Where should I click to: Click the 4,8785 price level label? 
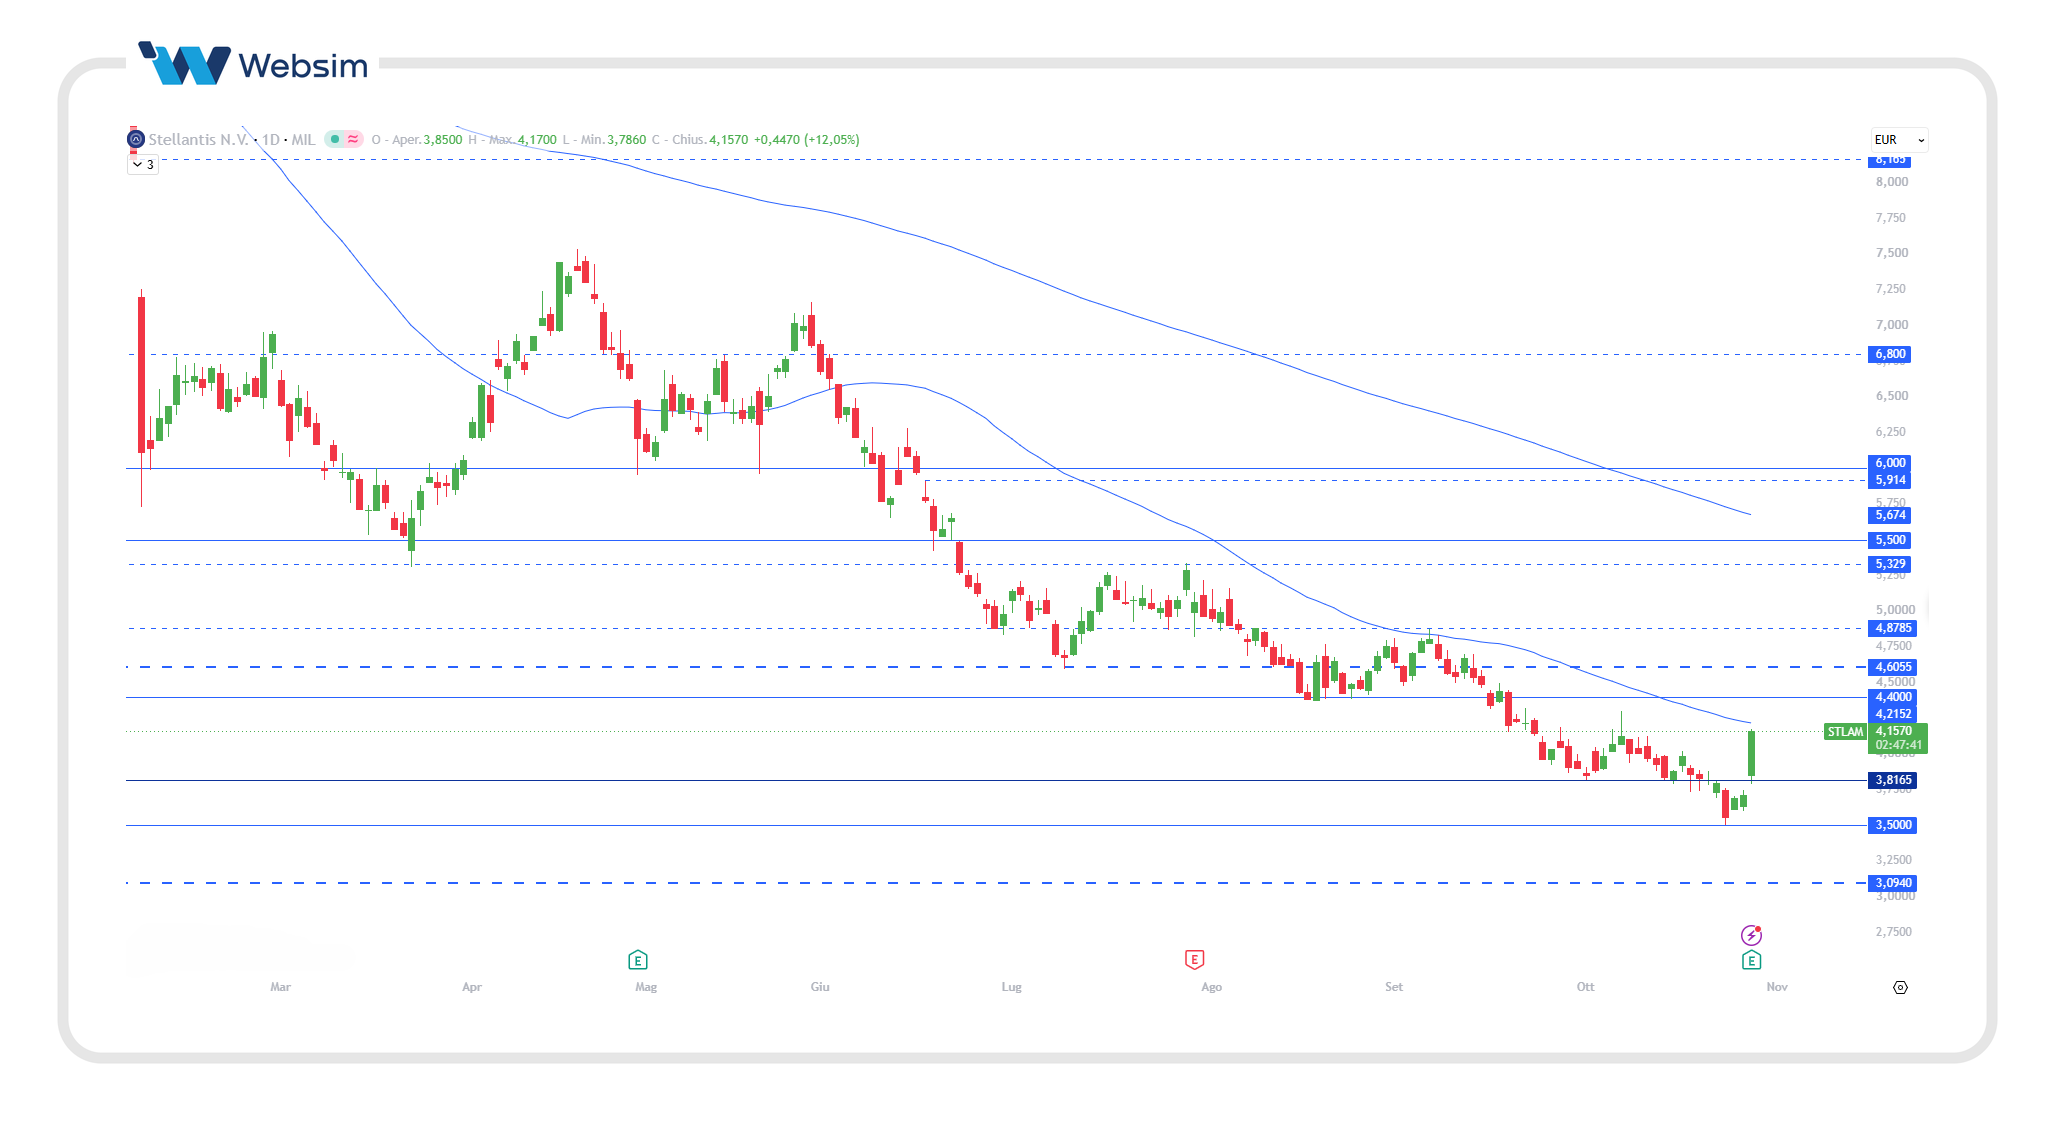click(x=1893, y=628)
